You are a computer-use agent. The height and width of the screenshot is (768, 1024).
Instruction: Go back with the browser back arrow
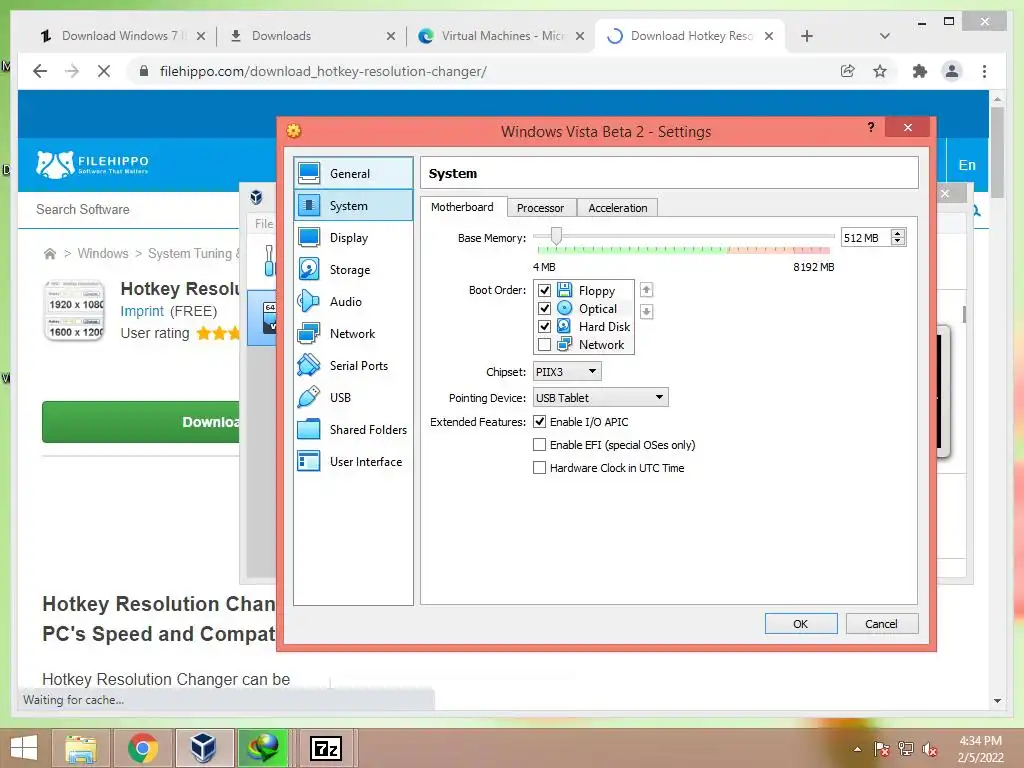pos(40,71)
